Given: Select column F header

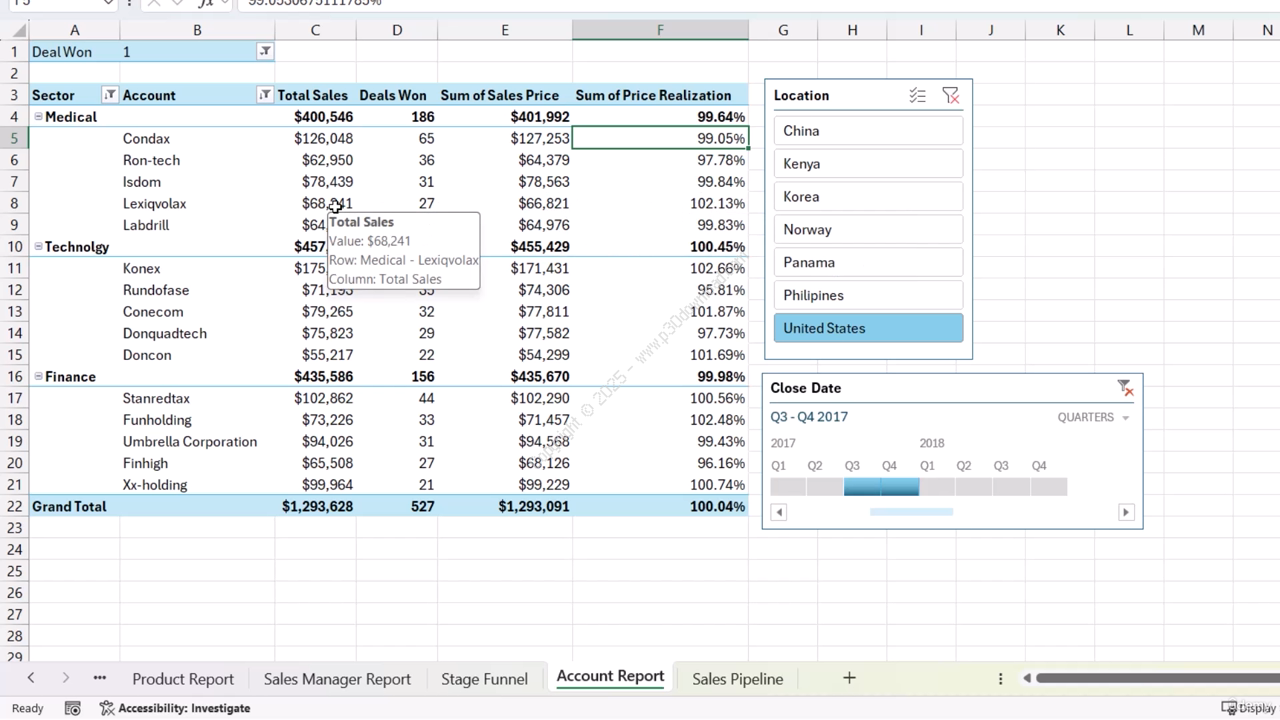Looking at the screenshot, I should pyautogui.click(x=660, y=31).
